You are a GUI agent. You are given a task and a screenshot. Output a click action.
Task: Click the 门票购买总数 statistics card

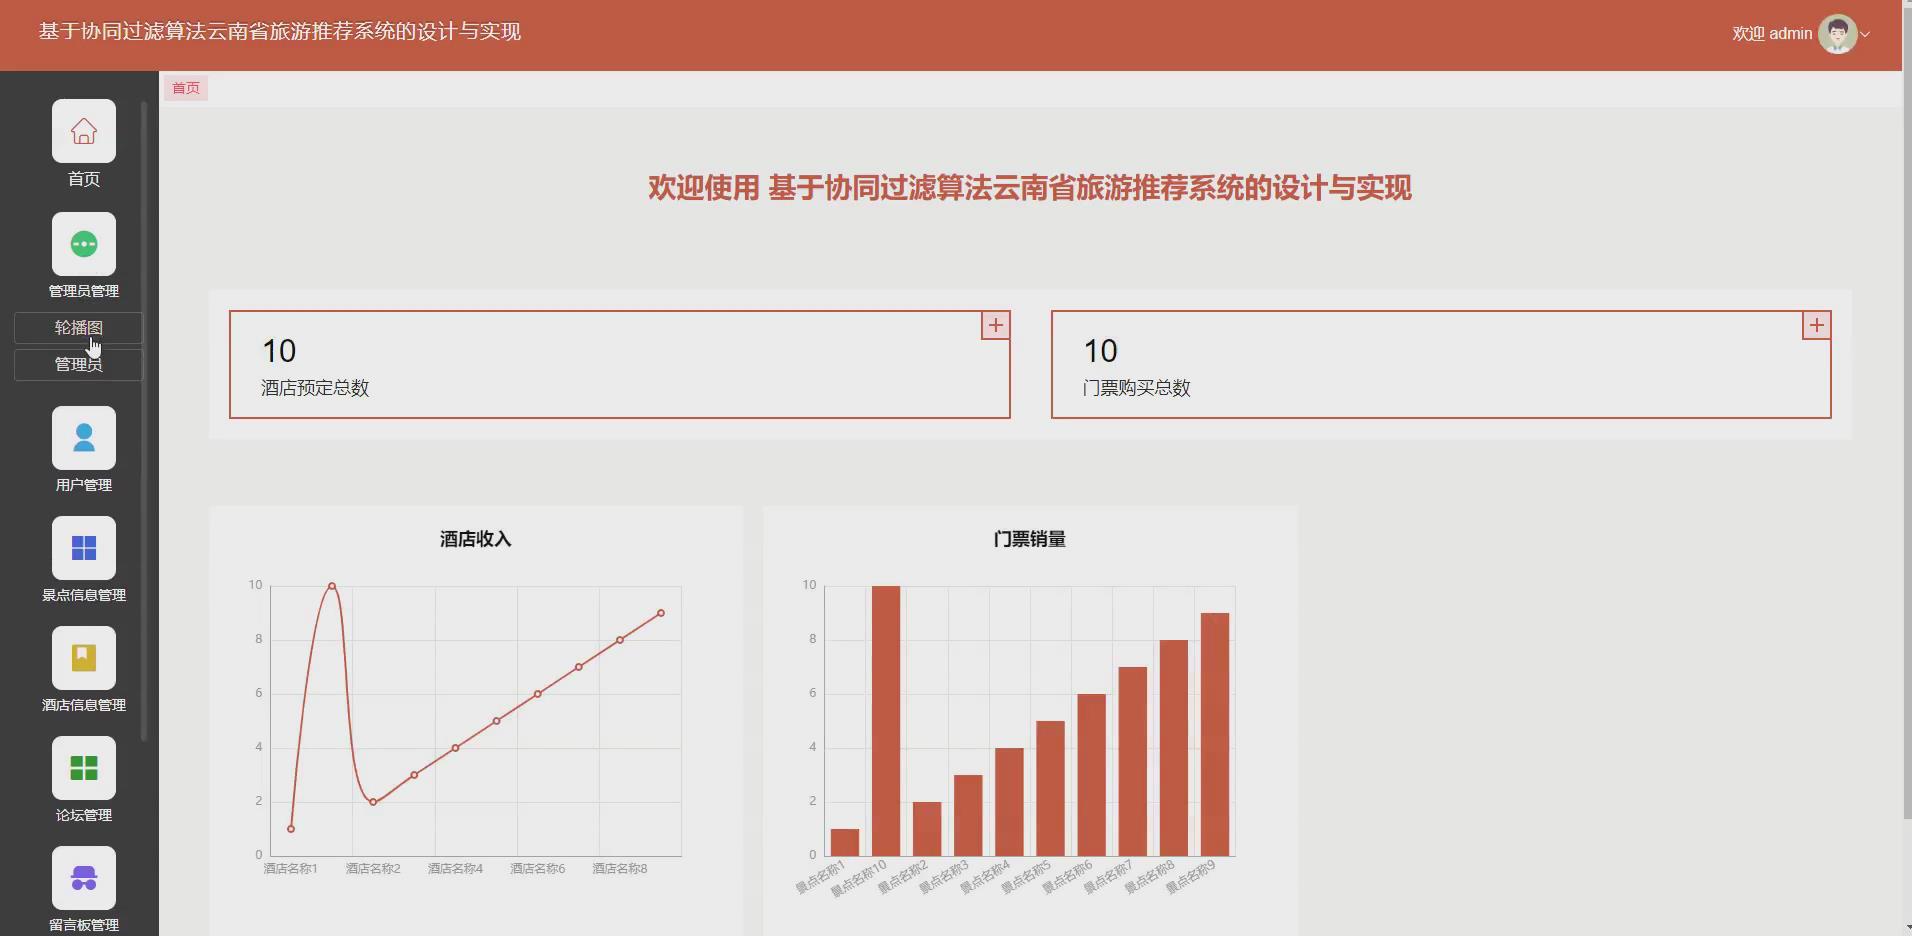coord(1440,364)
